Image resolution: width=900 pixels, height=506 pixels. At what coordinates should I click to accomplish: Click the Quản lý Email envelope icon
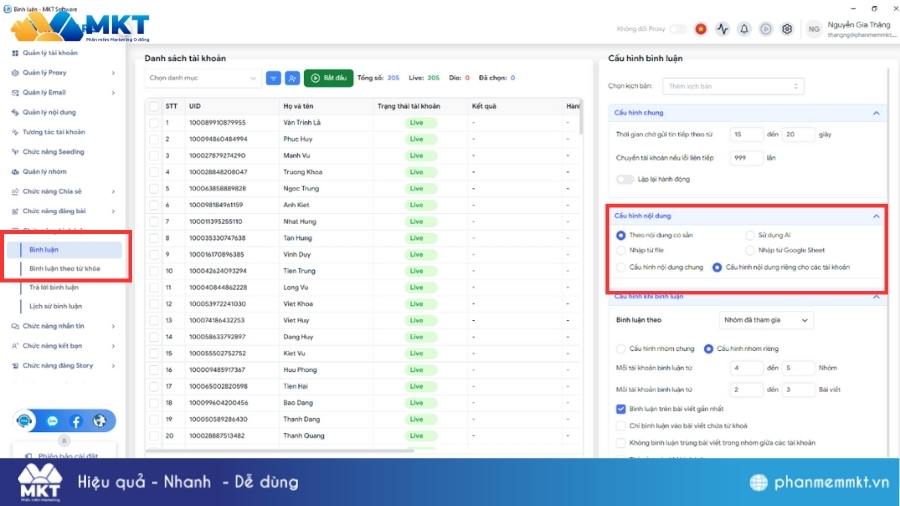click(x=15, y=92)
